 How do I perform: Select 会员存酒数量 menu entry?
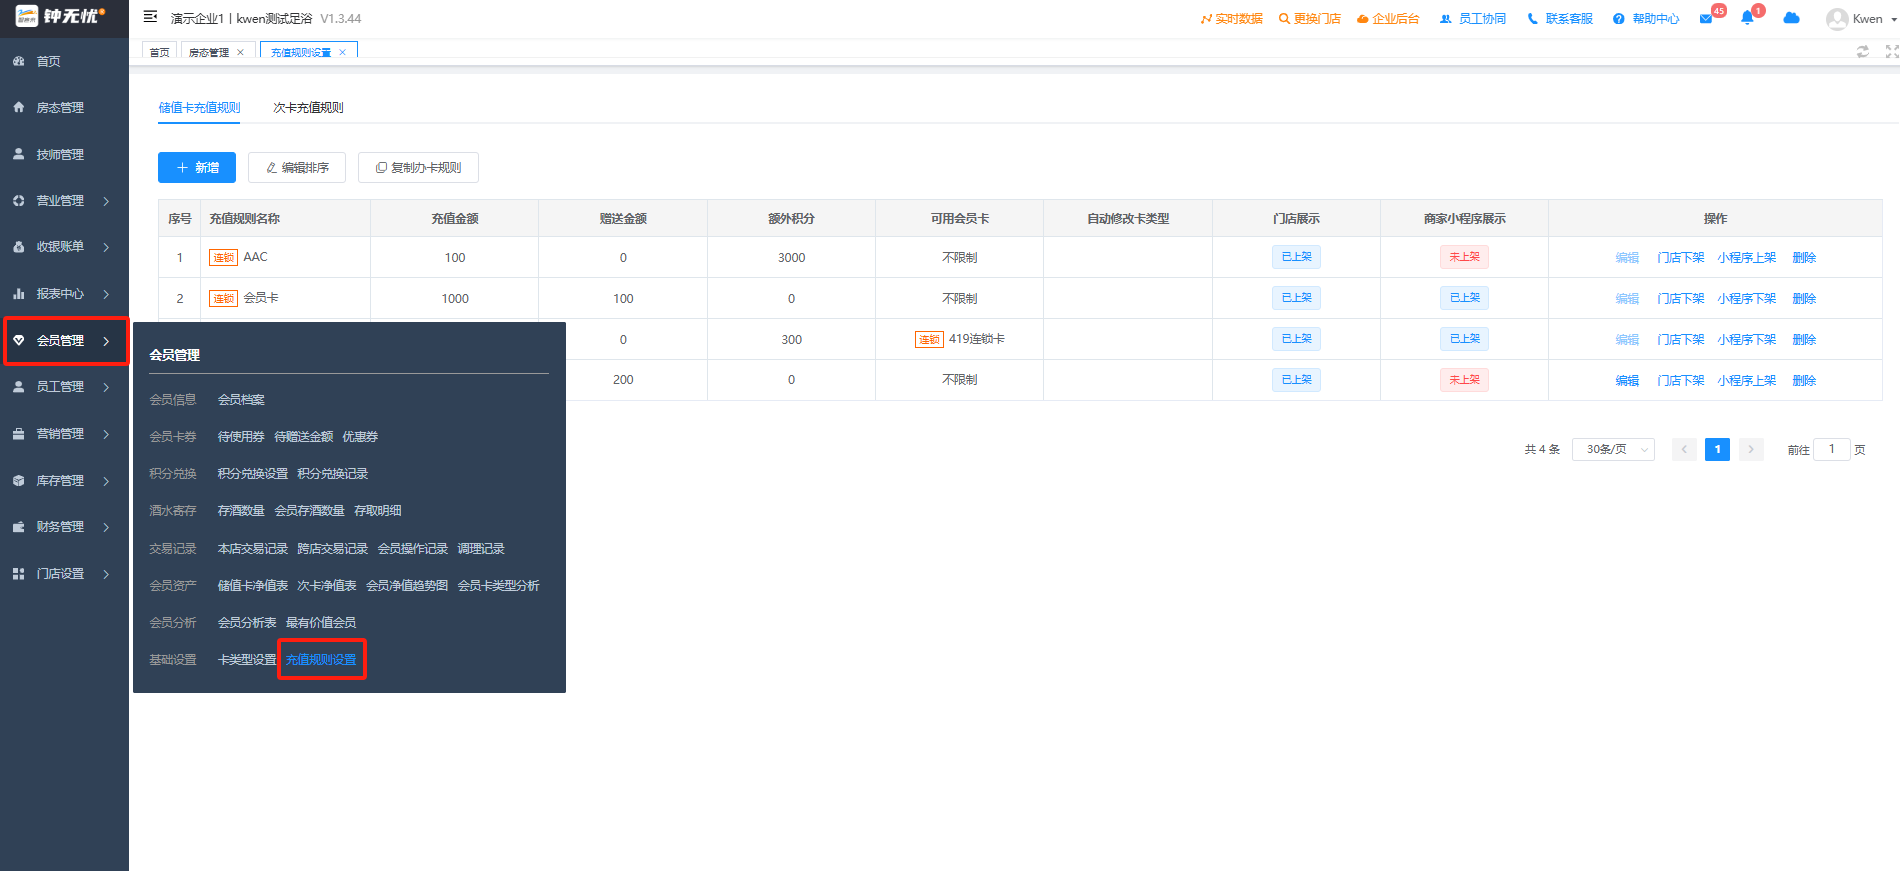[x=309, y=511]
